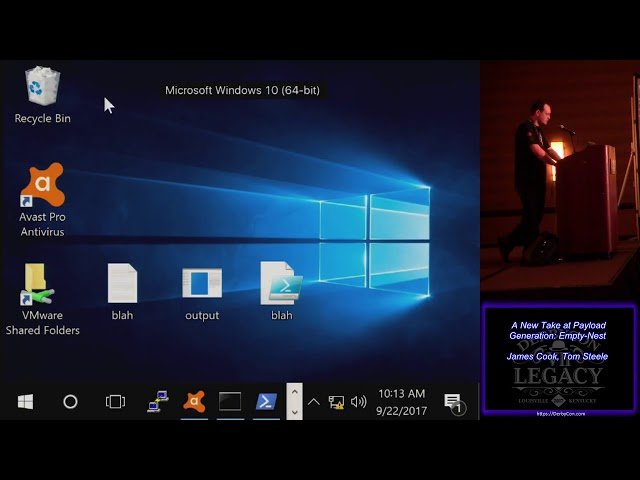
Task: Show hidden system tray icons
Action: [313, 402]
